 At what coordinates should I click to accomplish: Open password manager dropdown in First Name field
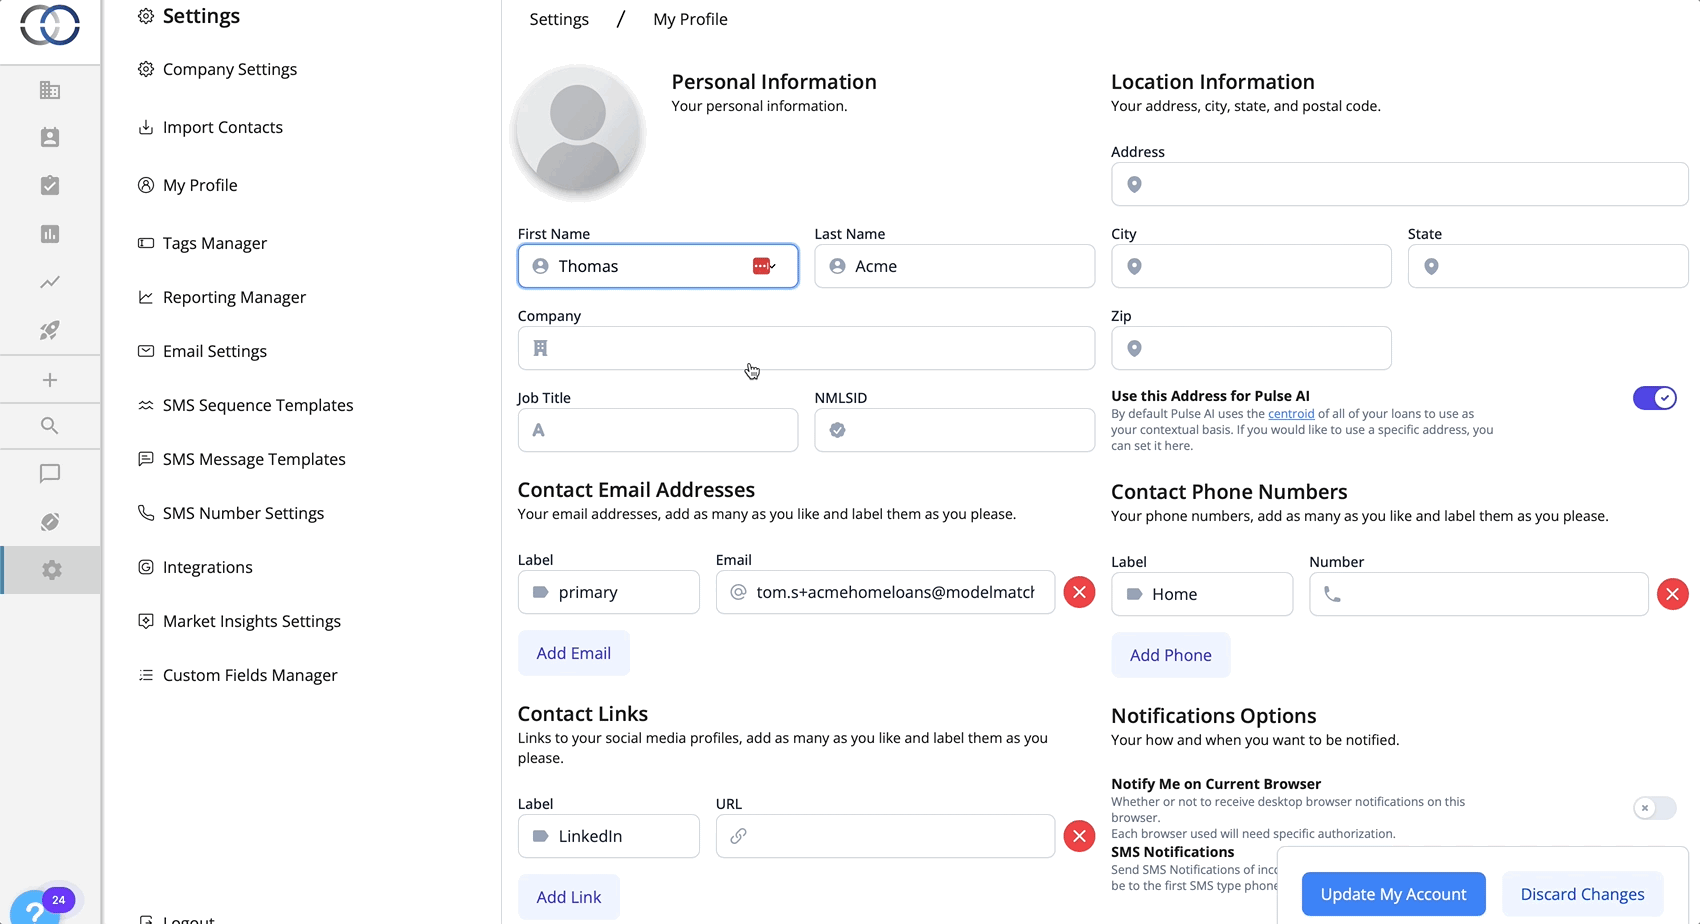click(764, 266)
